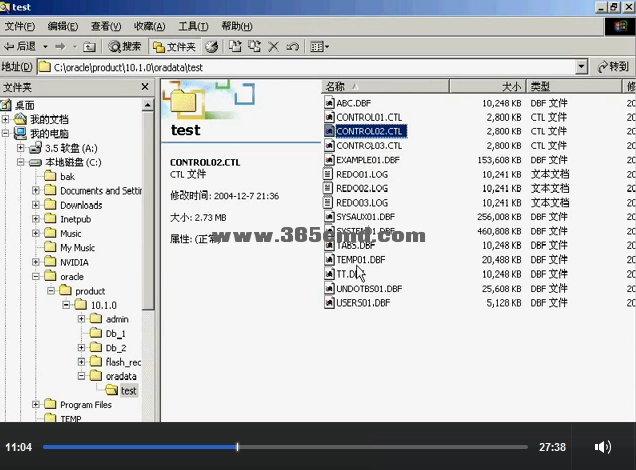The image size is (636, 470).
Task: Sort by Size (大小) column header
Action: point(488,86)
